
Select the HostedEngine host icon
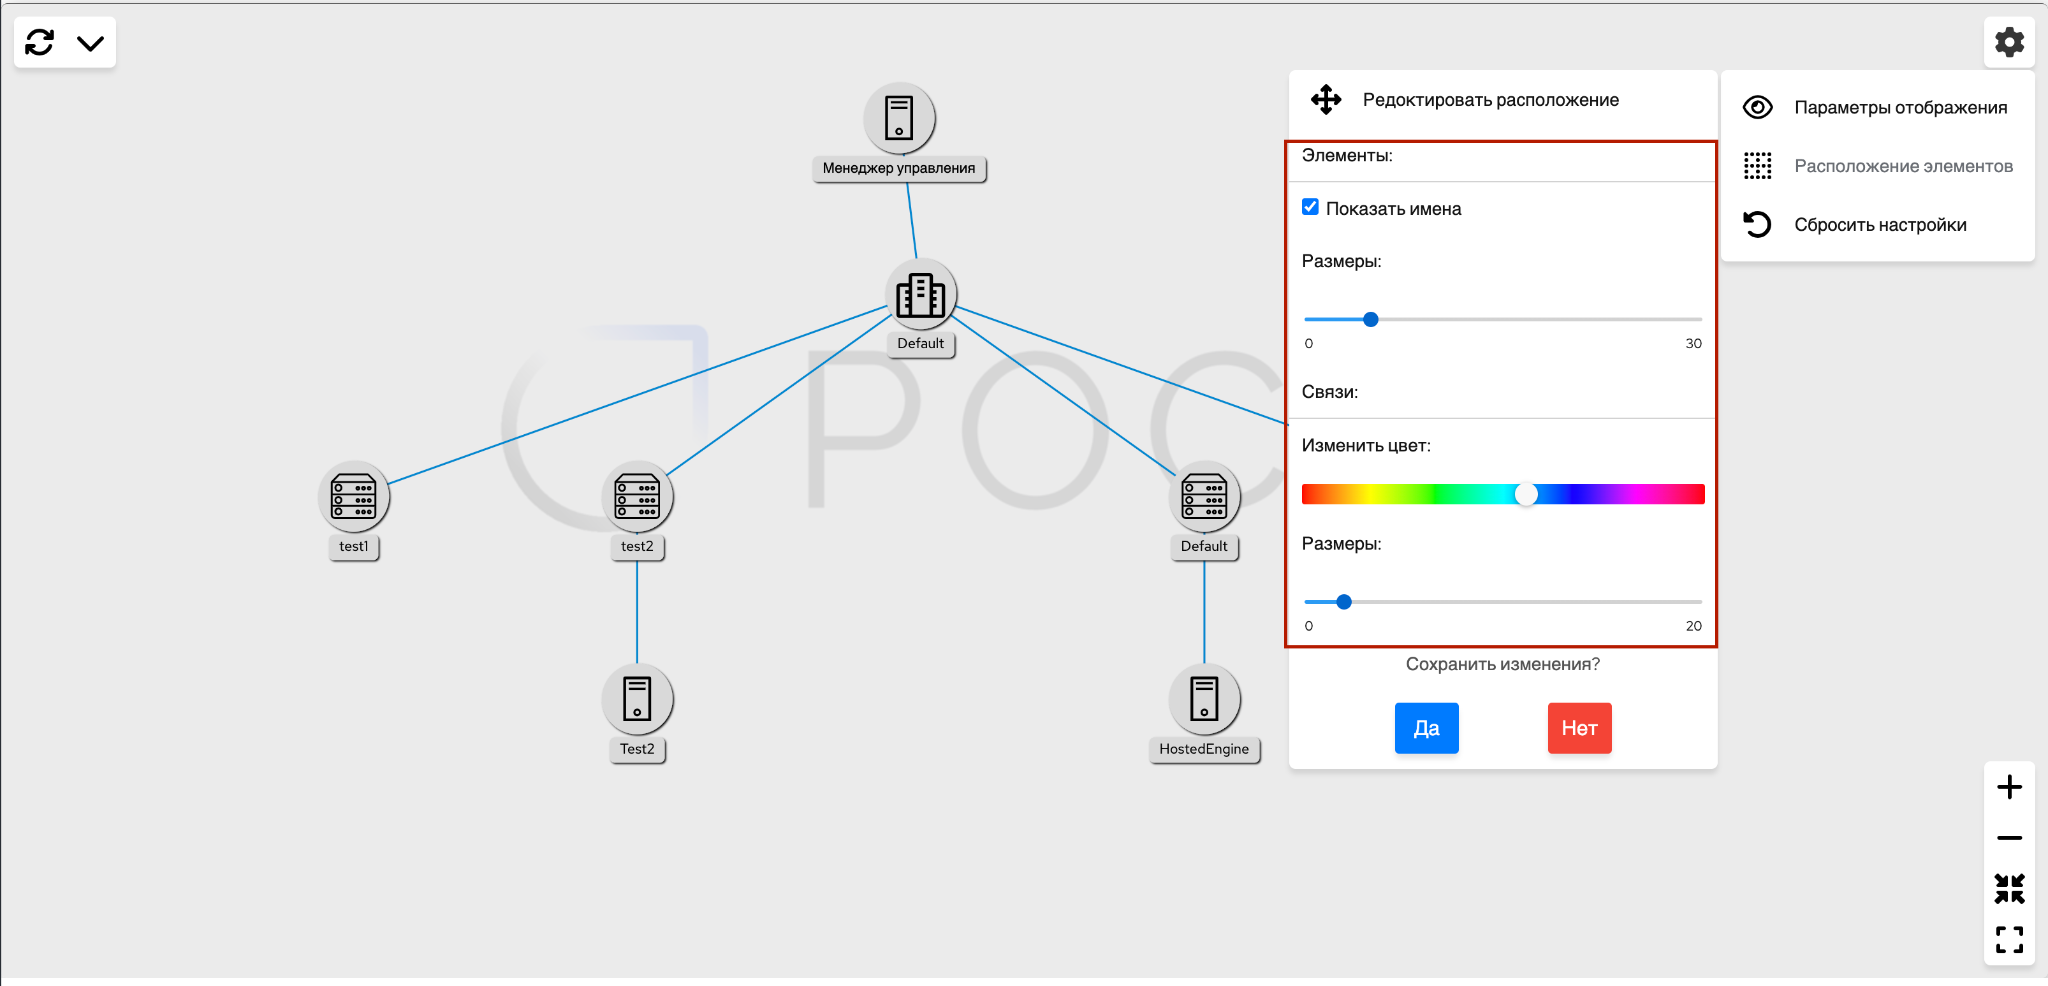pos(1204,699)
